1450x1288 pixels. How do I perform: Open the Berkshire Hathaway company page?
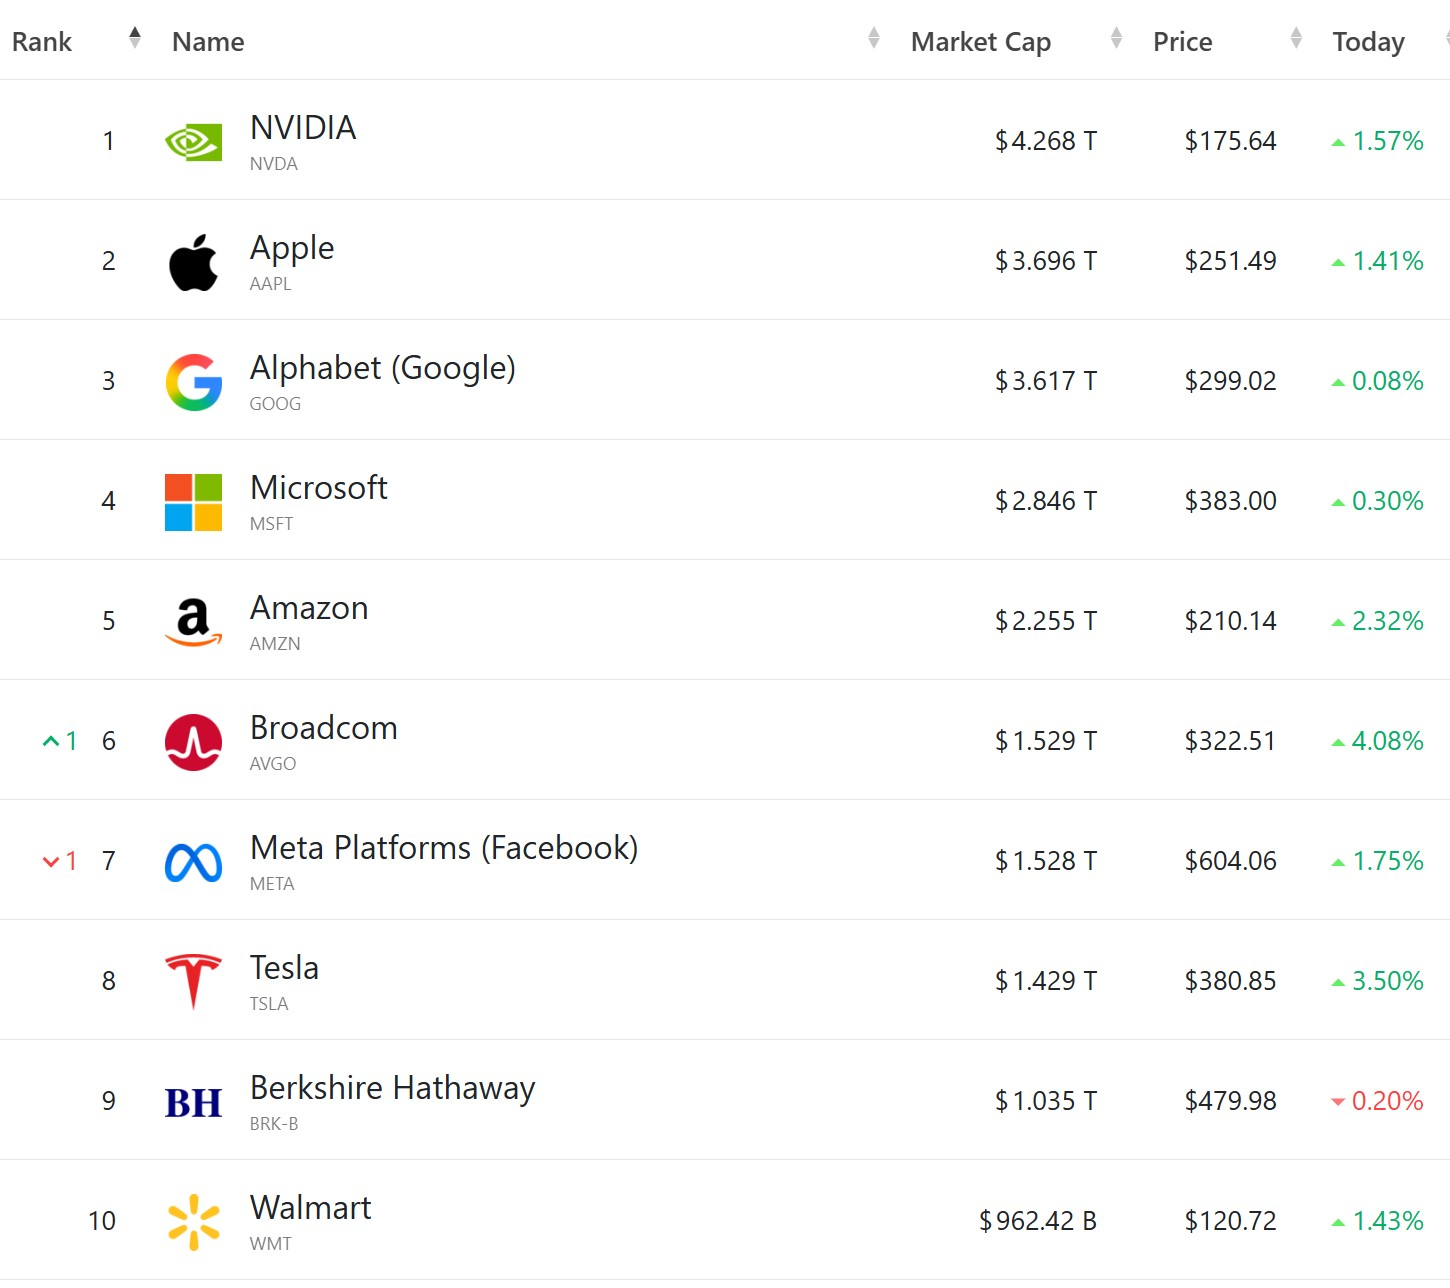pos(392,1088)
